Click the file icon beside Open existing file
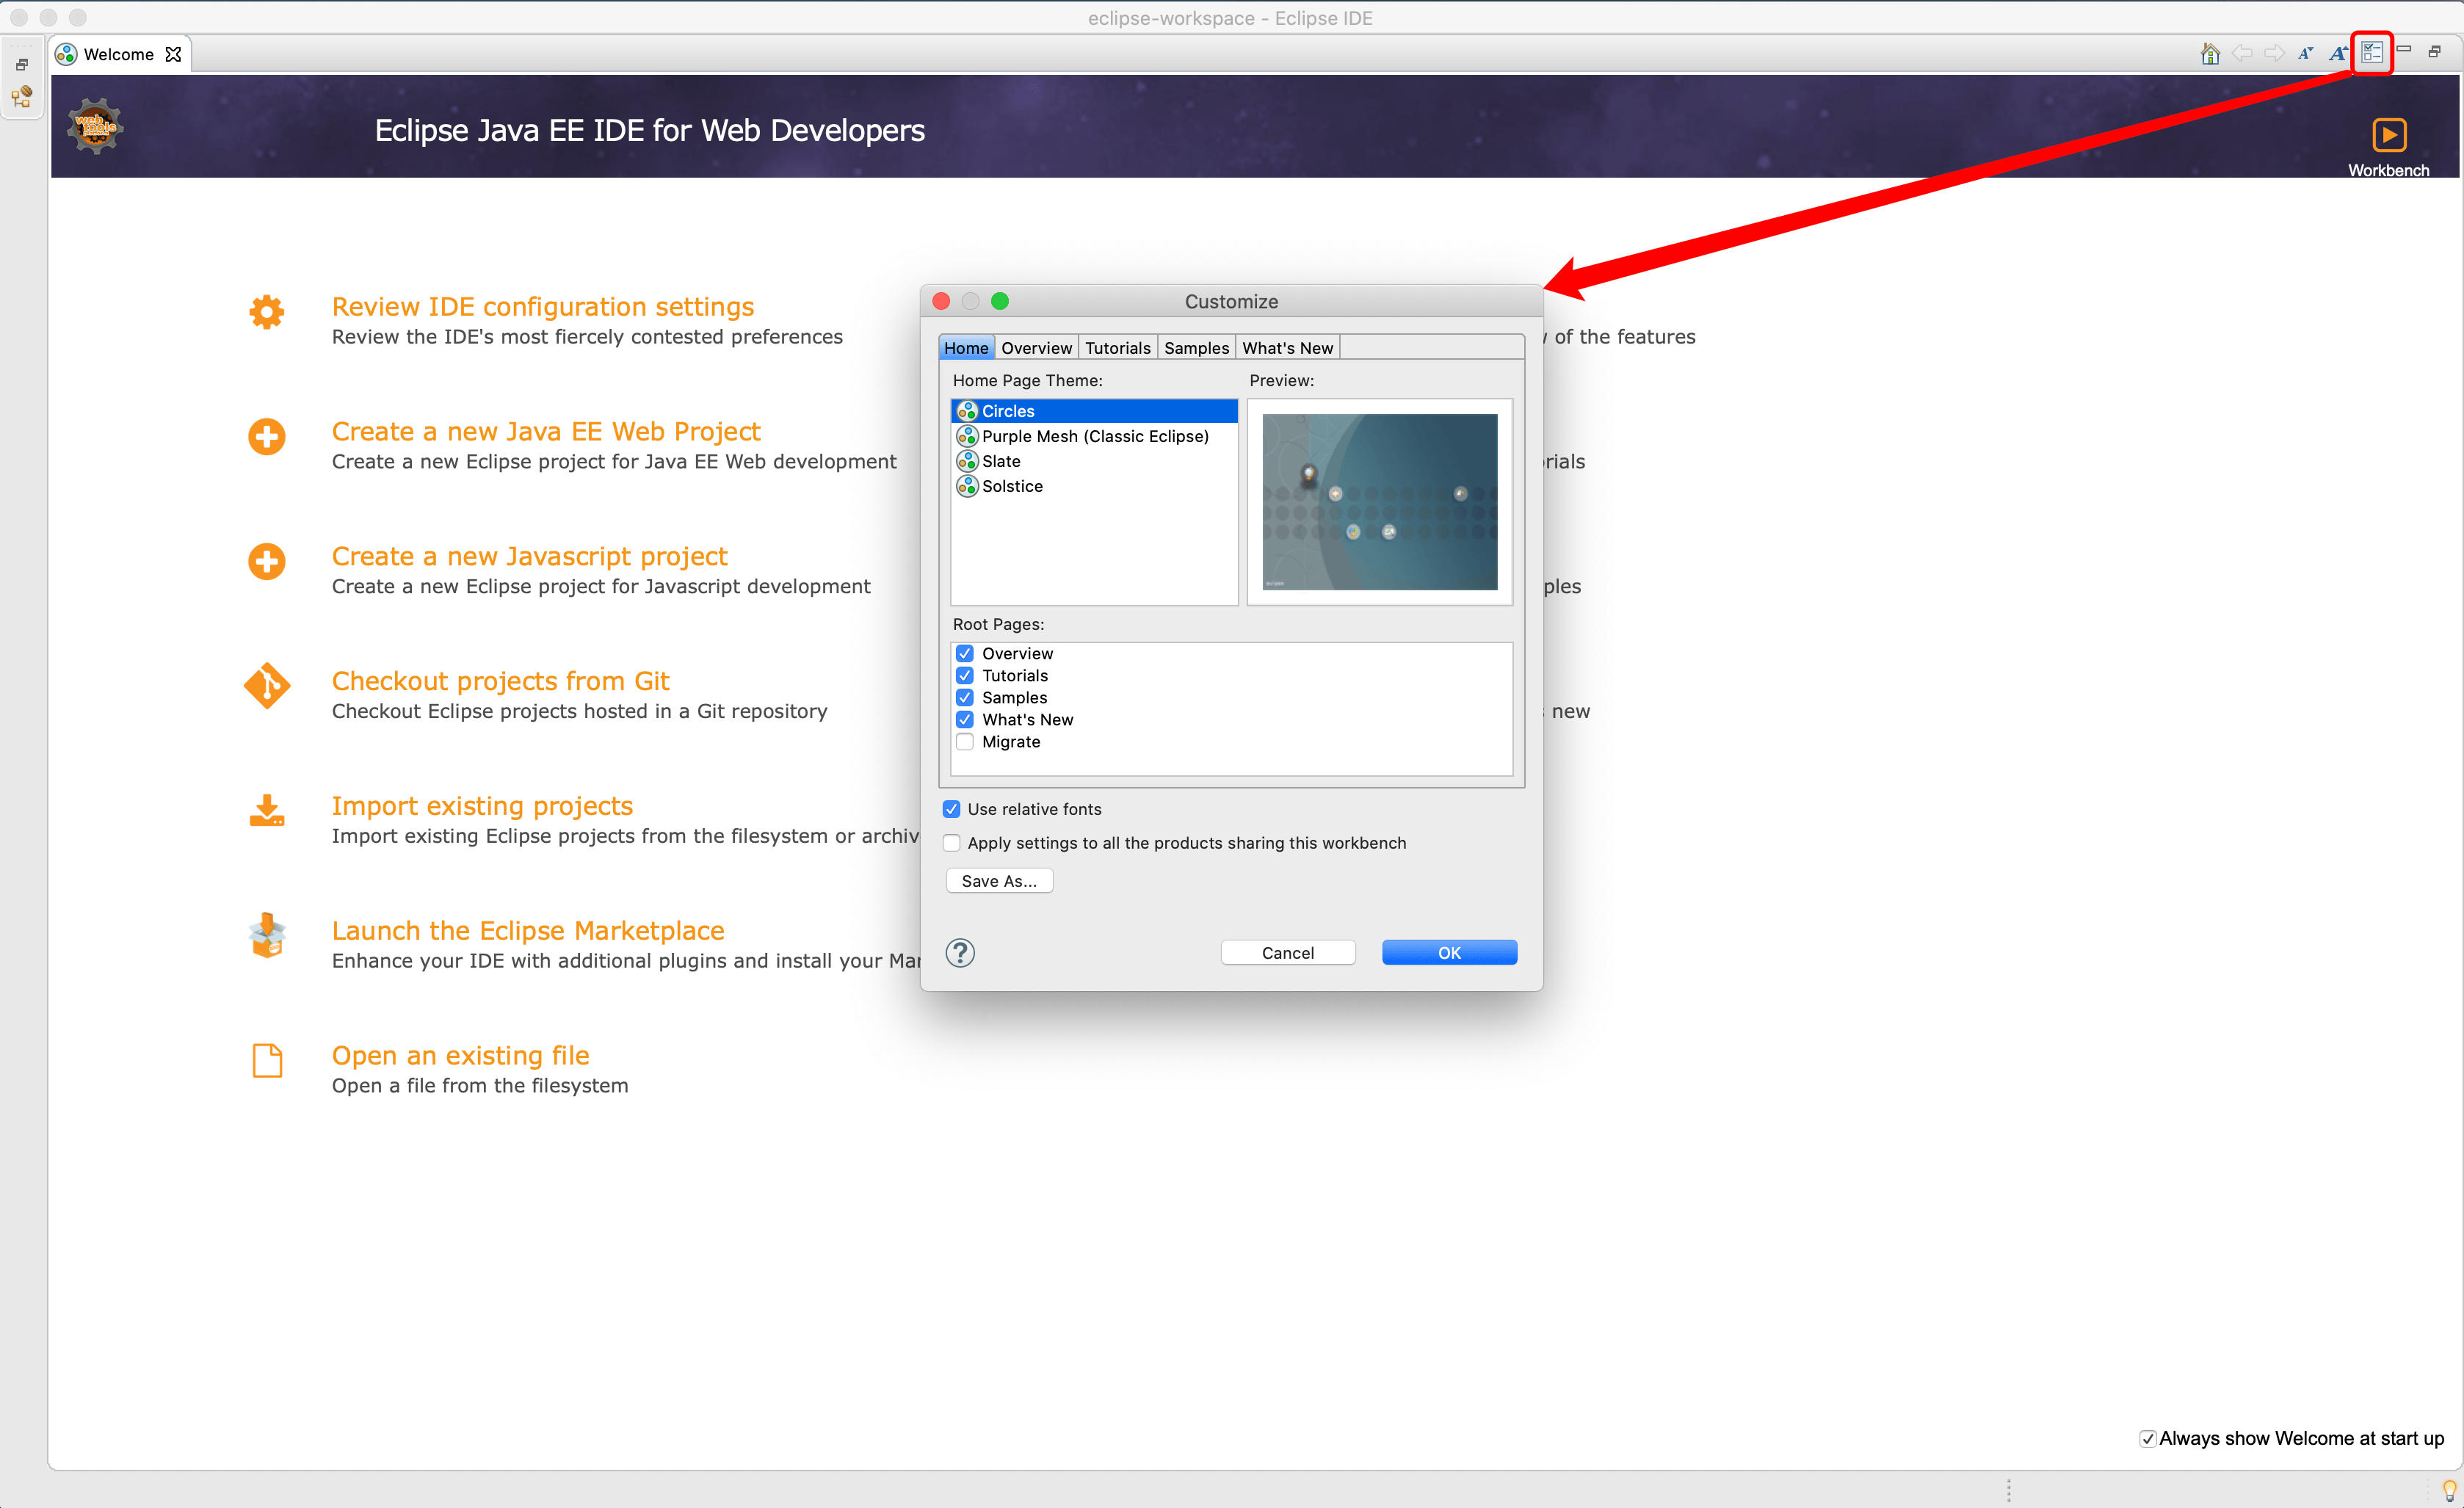 pos(267,1060)
